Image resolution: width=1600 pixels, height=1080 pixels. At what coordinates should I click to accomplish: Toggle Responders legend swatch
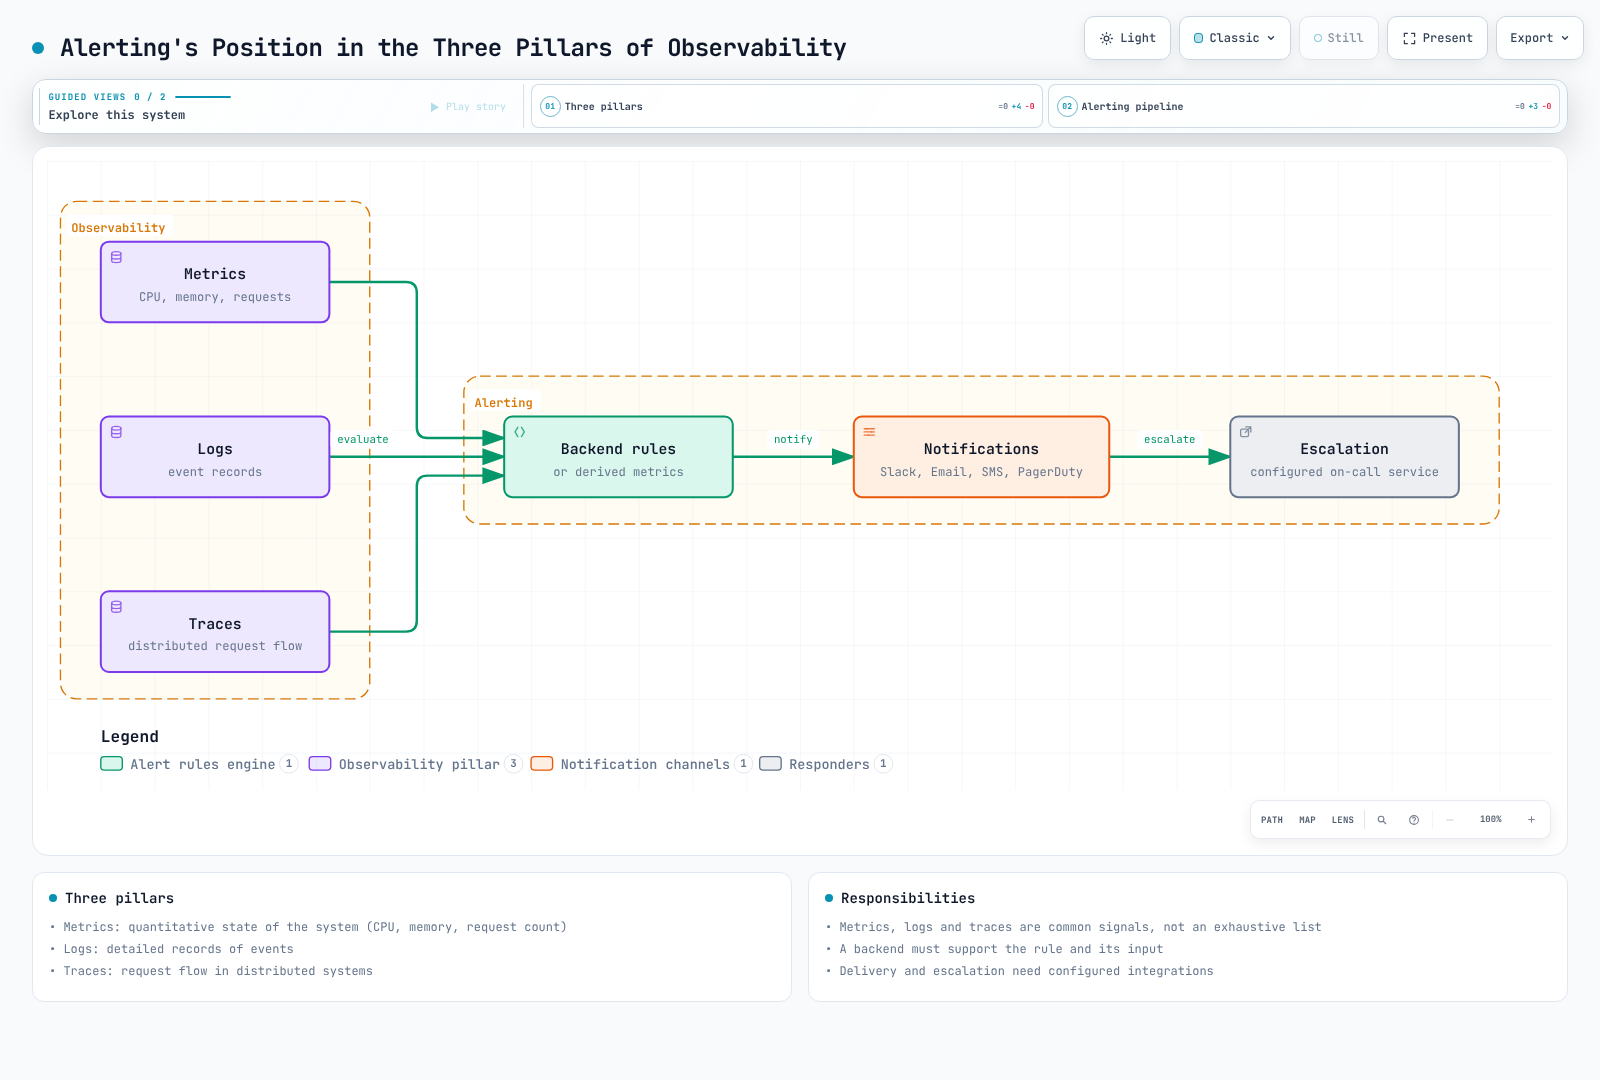point(770,764)
